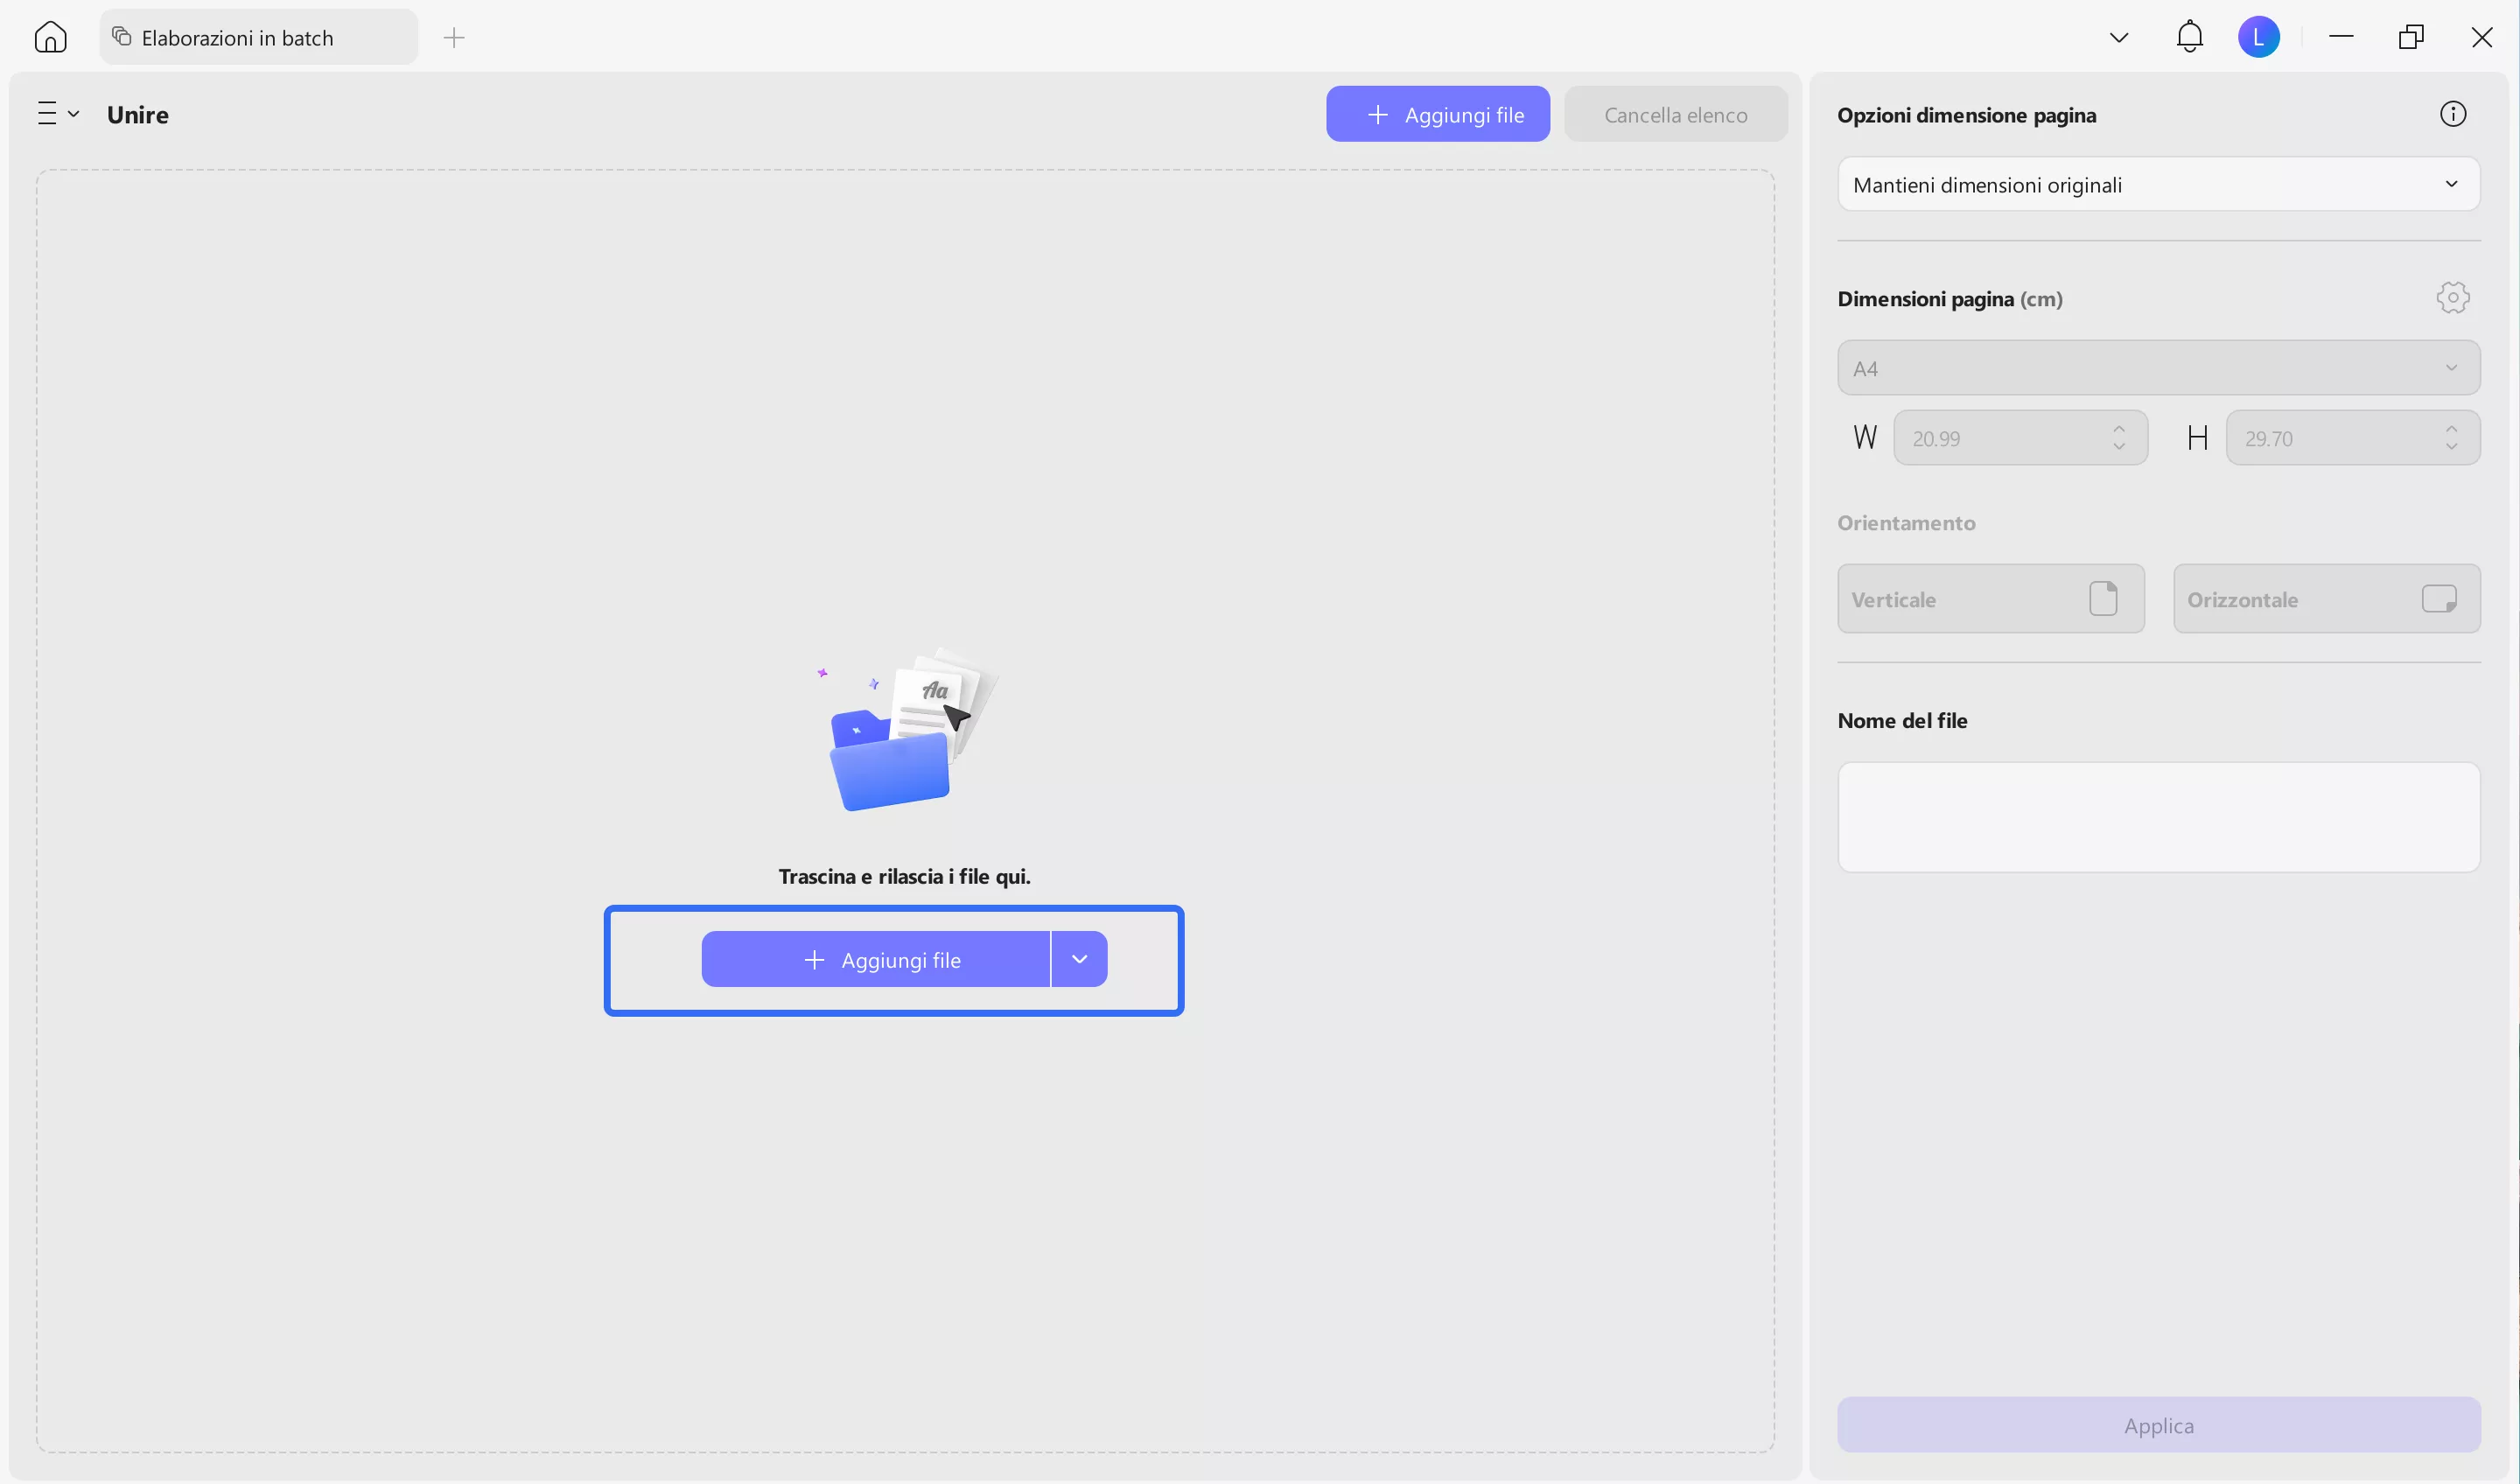Go to the Home screen
Image resolution: width=2520 pixels, height=1484 pixels.
[50, 36]
